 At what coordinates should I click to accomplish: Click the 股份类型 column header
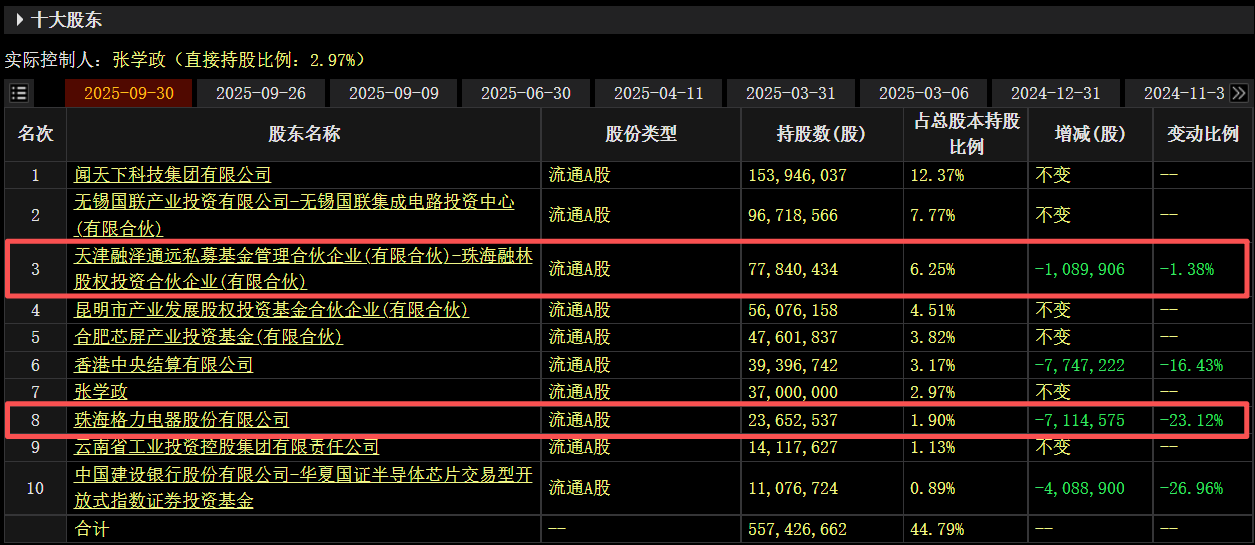[641, 134]
